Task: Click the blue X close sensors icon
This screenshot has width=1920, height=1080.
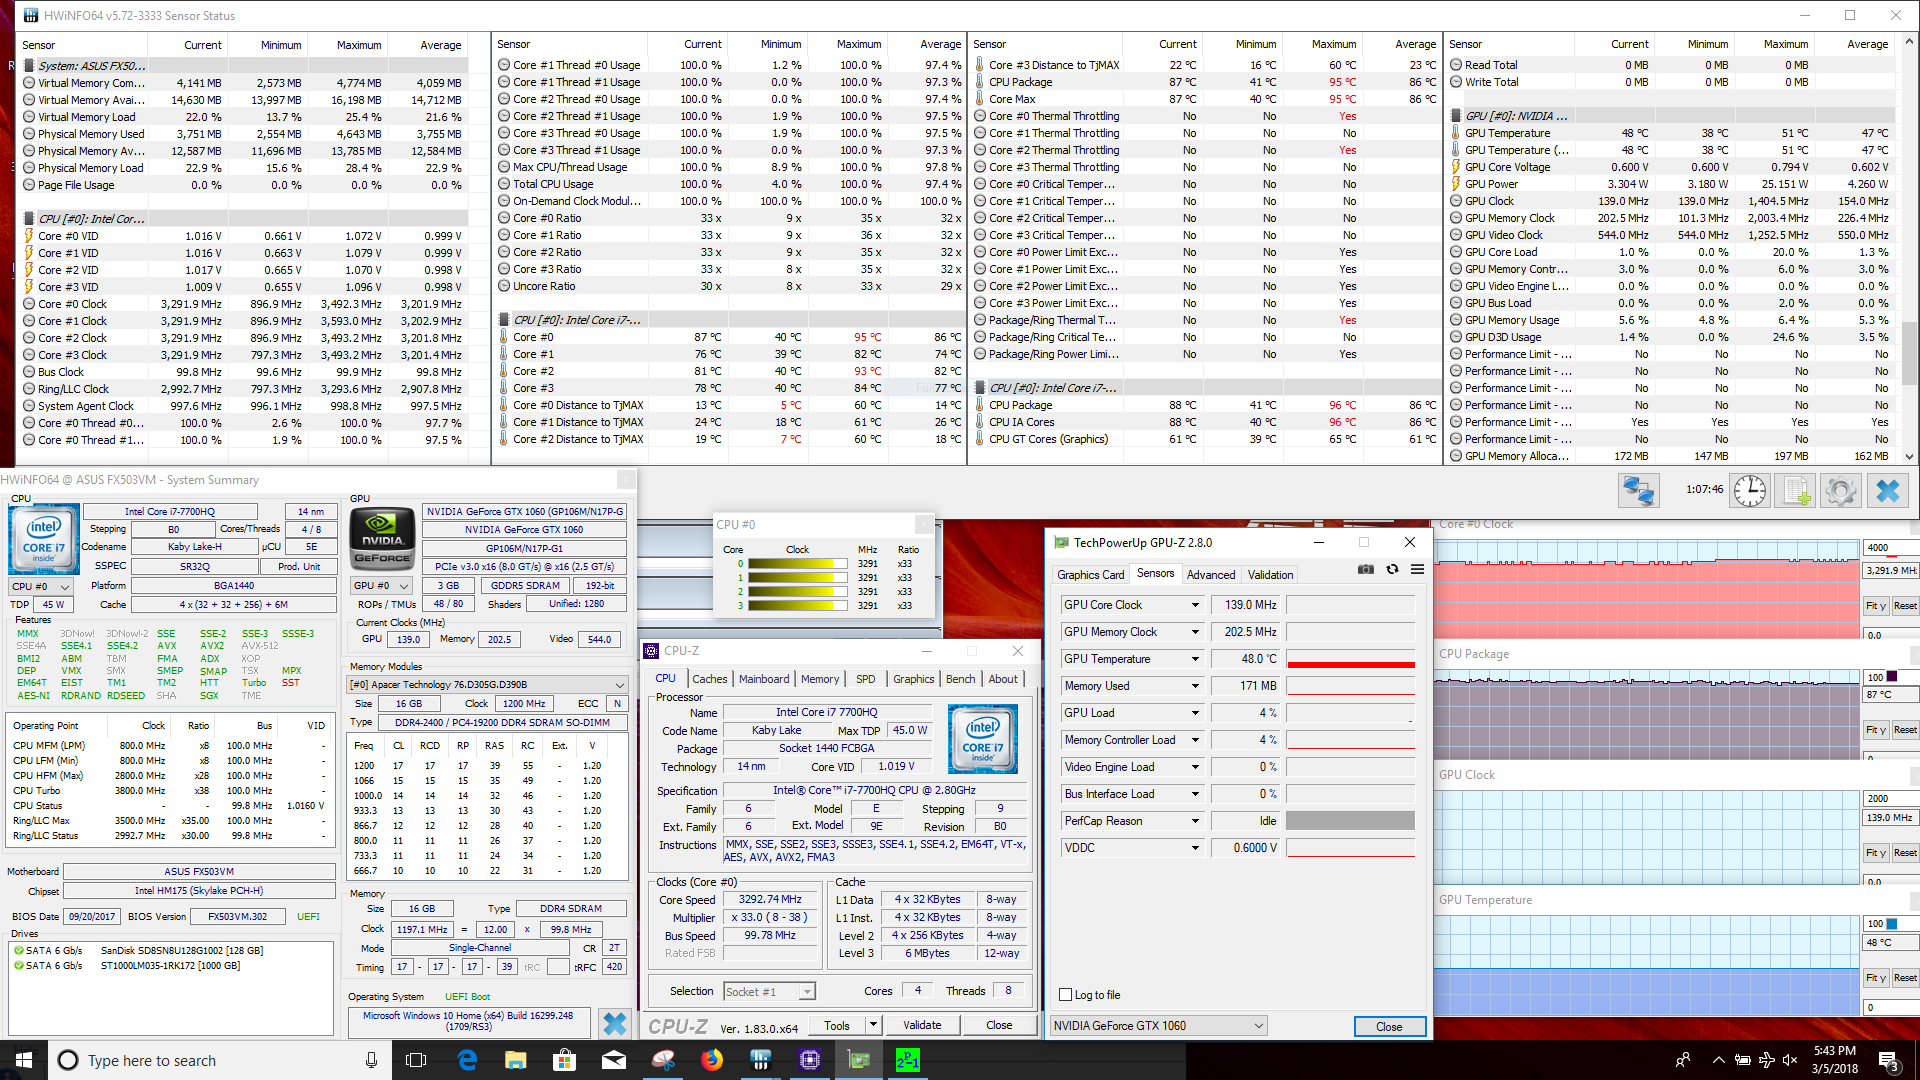Action: click(x=1887, y=491)
